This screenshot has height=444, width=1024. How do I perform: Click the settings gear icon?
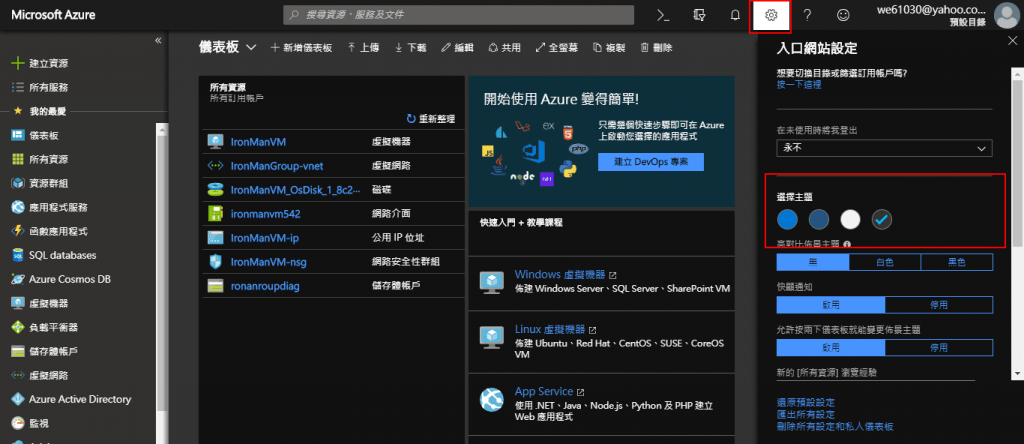(771, 16)
